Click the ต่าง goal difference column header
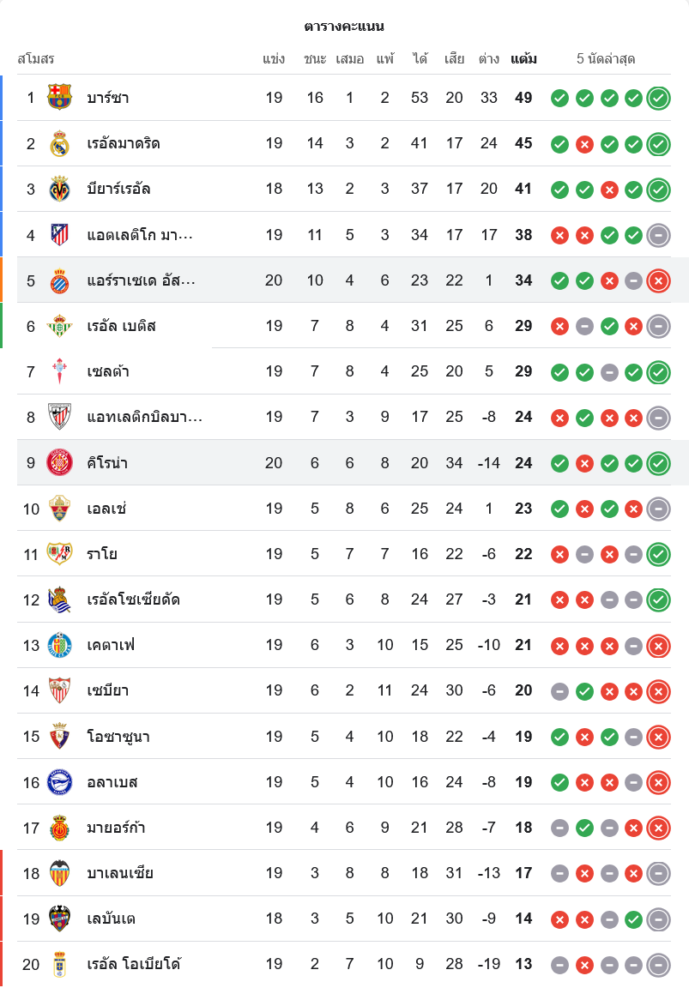 tap(489, 59)
